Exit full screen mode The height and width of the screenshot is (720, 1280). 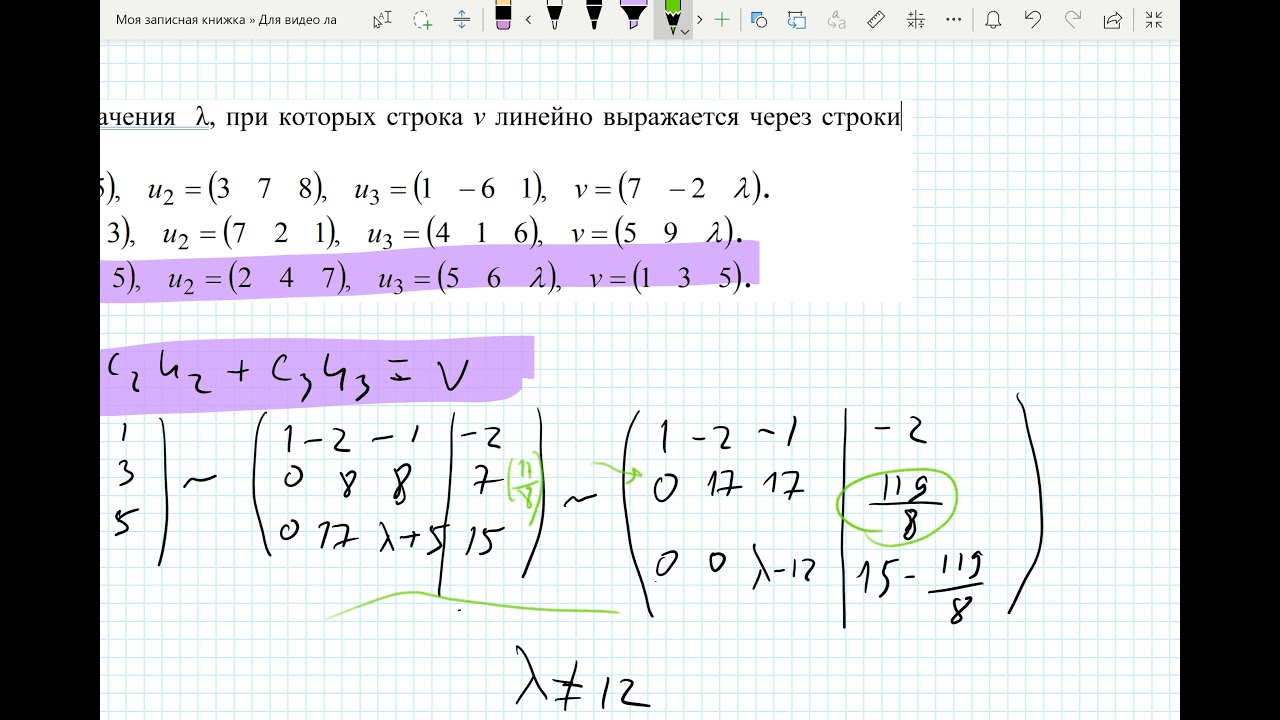tap(1153, 19)
